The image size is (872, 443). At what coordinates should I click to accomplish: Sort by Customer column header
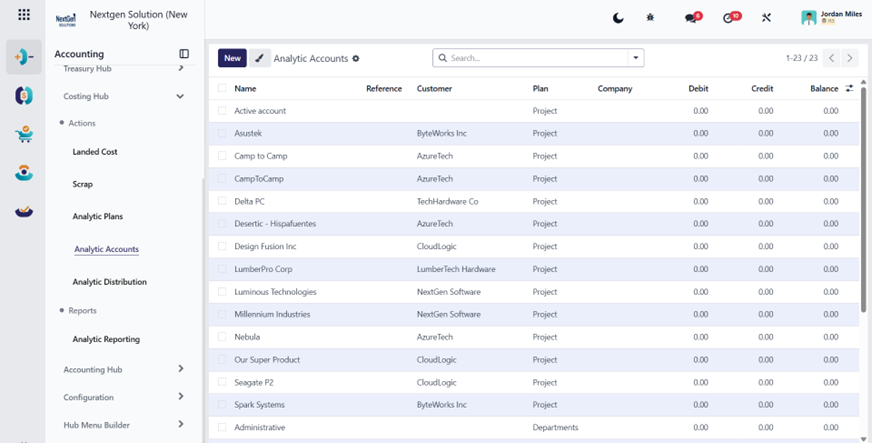coord(434,88)
